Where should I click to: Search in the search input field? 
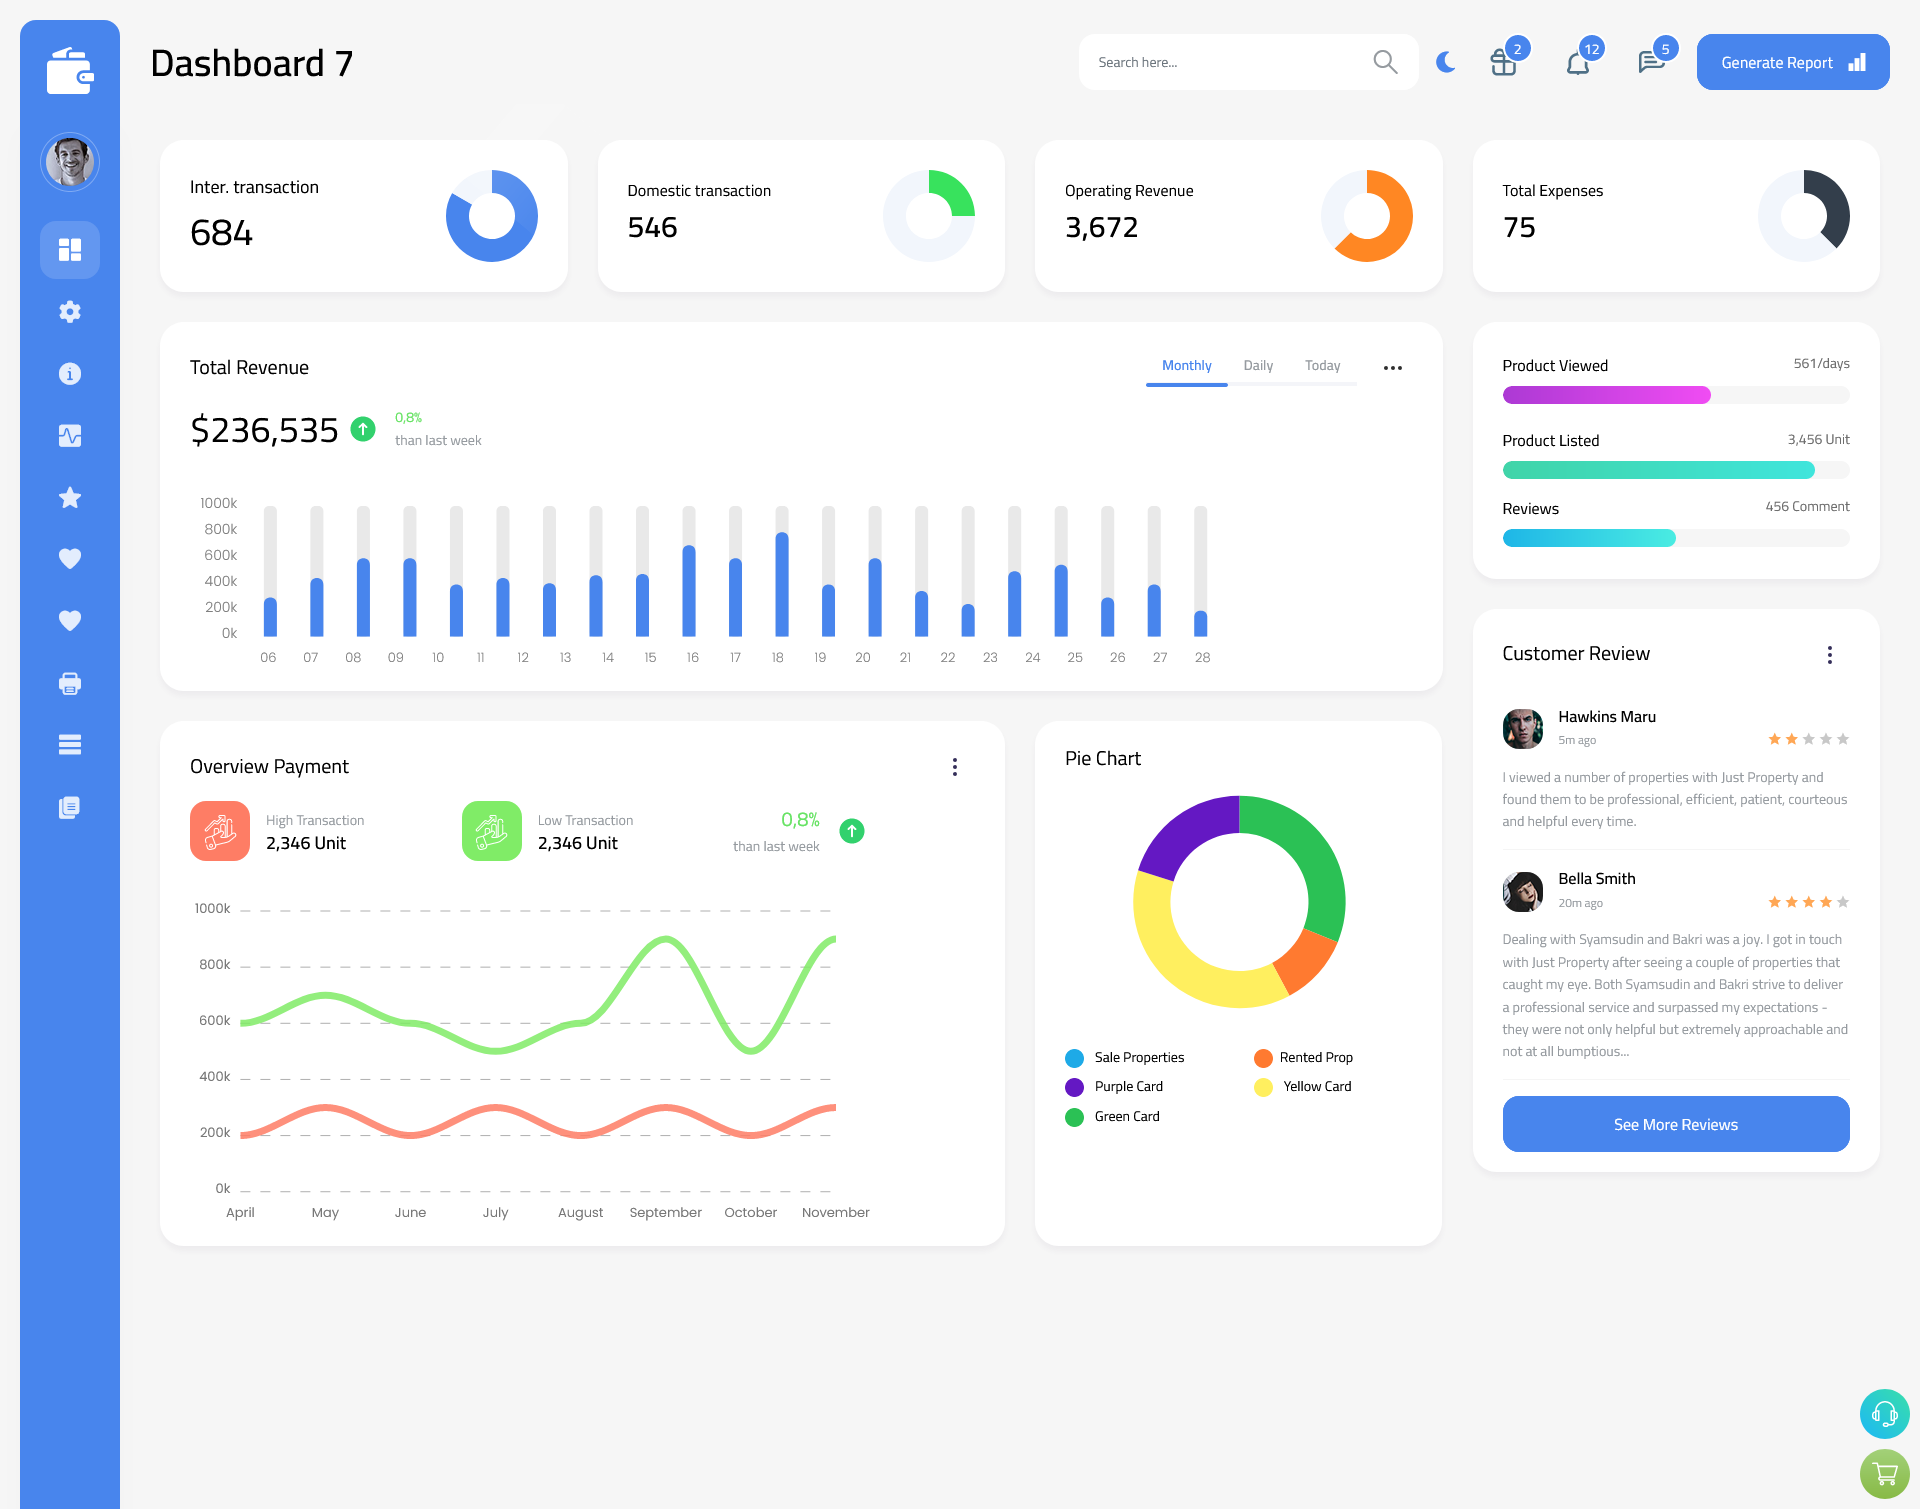pyautogui.click(x=1226, y=62)
